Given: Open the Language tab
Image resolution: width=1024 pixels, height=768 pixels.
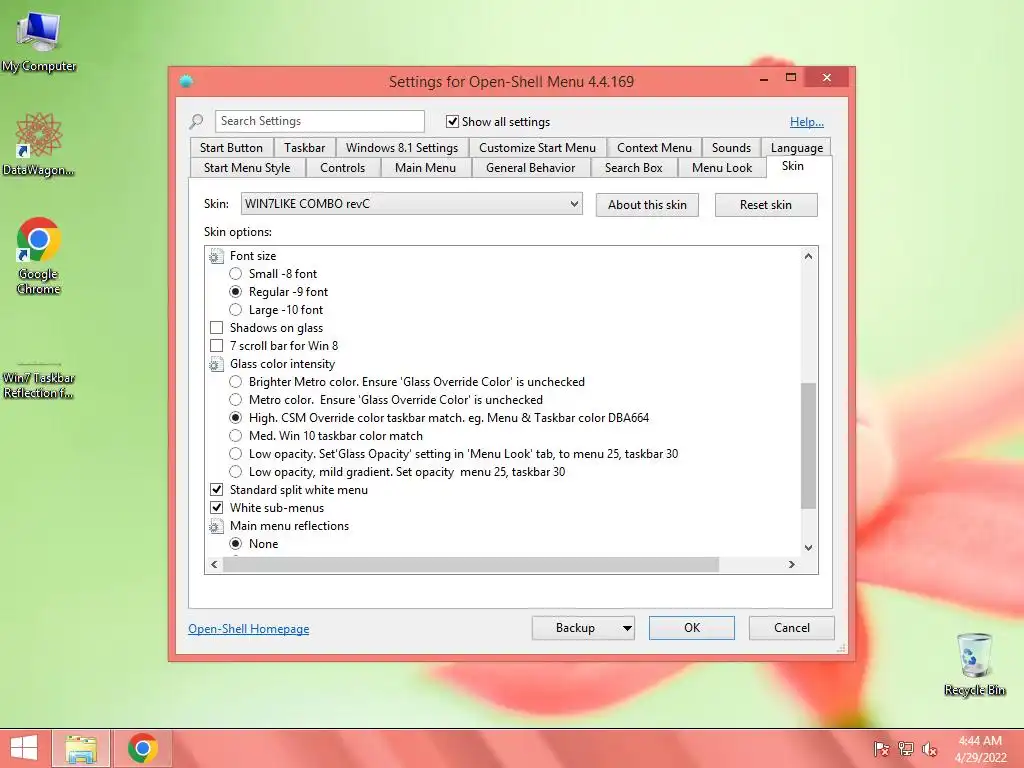Looking at the screenshot, I should pos(796,148).
